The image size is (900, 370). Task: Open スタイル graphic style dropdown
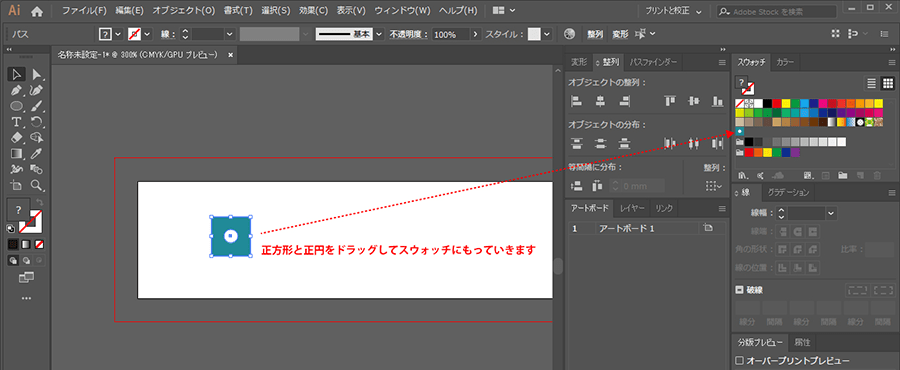point(546,34)
